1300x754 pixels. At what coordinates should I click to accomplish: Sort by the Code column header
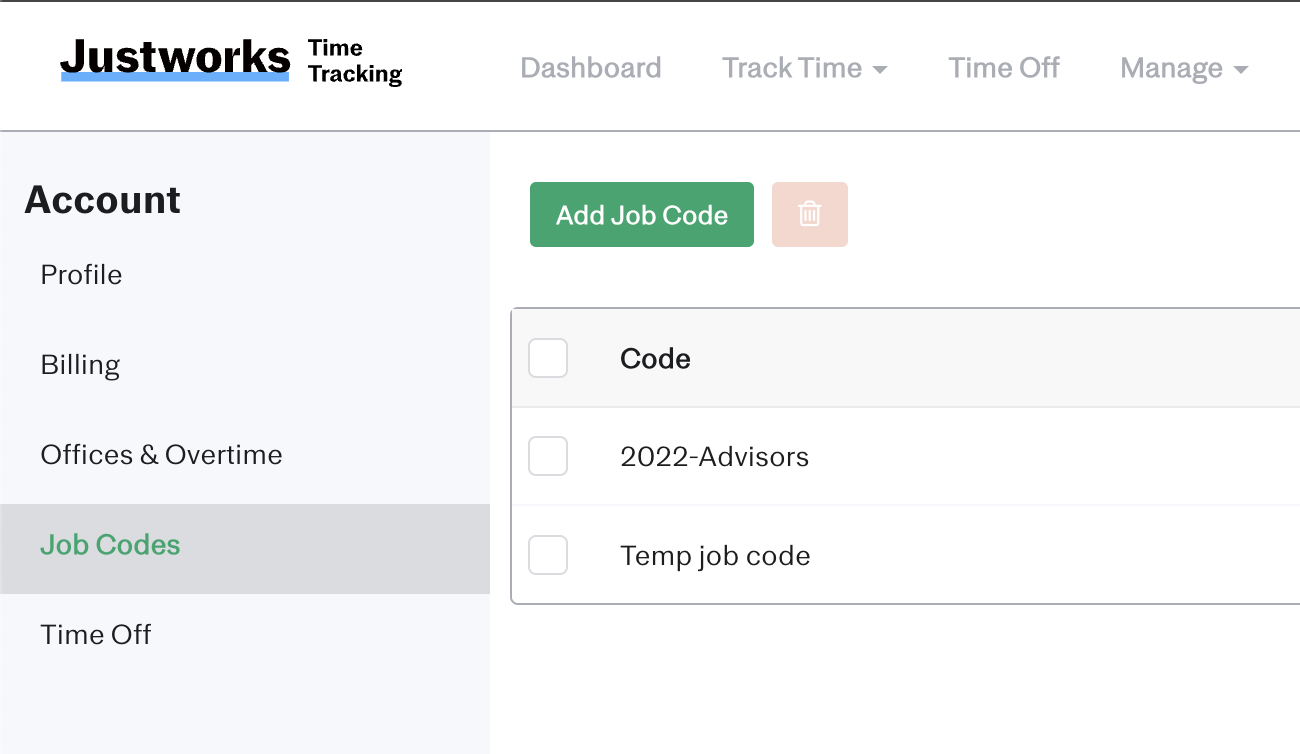tap(655, 359)
